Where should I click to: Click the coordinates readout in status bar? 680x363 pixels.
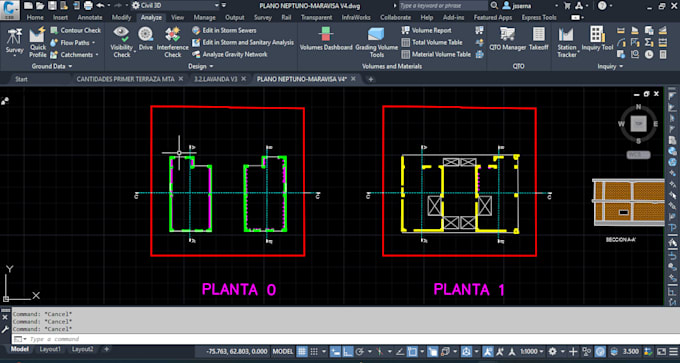point(237,351)
